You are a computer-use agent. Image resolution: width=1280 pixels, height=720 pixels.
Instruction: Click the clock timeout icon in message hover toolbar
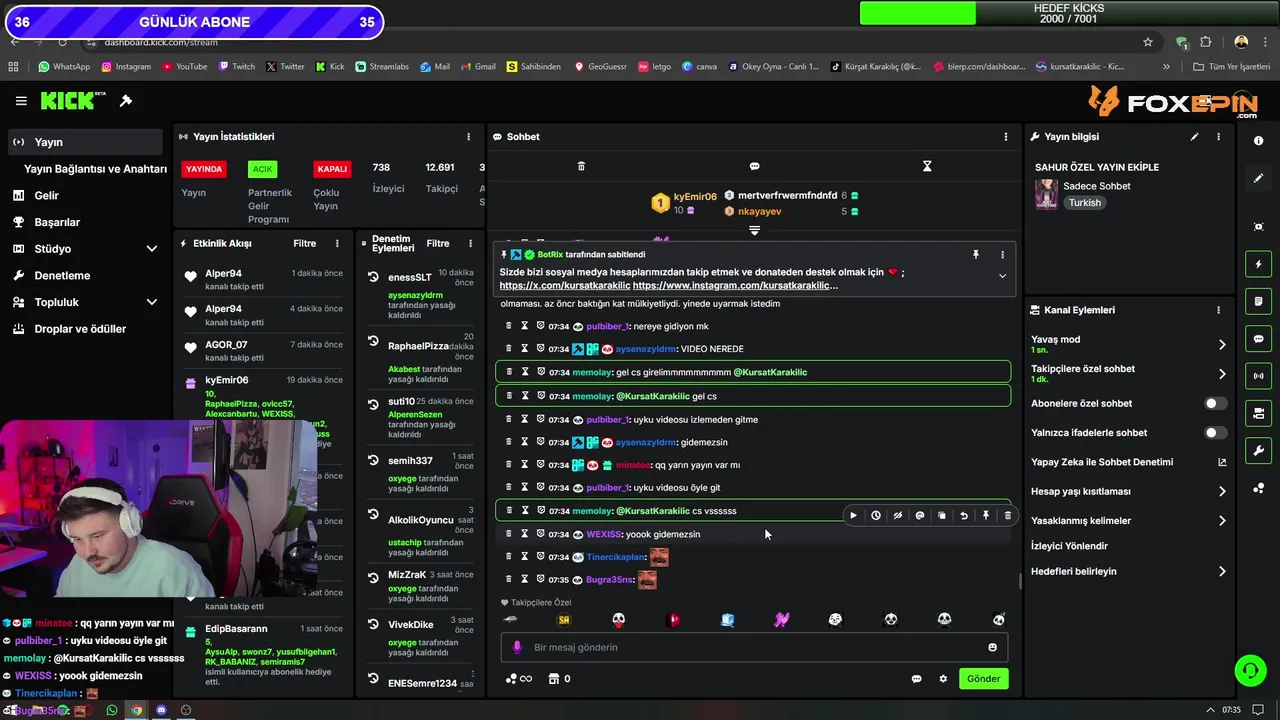[x=875, y=516]
